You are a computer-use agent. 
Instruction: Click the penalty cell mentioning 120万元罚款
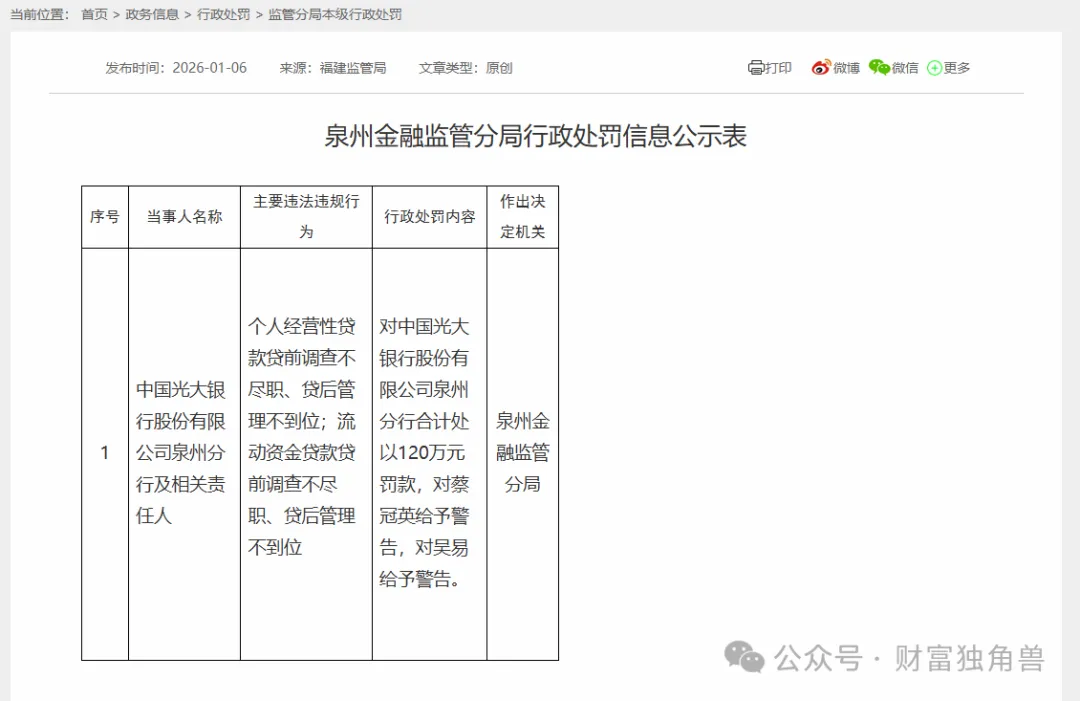[430, 454]
